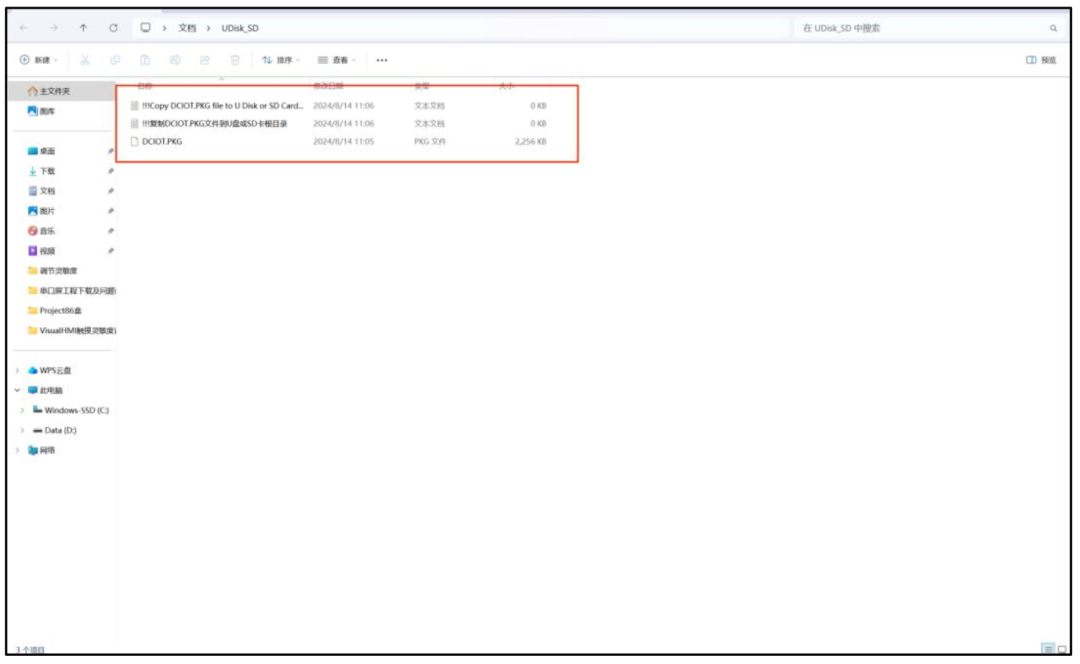Click the icon of the !!!Copy DCIOT.PKG text file
Image resolution: width=1080 pixels, height=664 pixels.
click(x=134, y=105)
